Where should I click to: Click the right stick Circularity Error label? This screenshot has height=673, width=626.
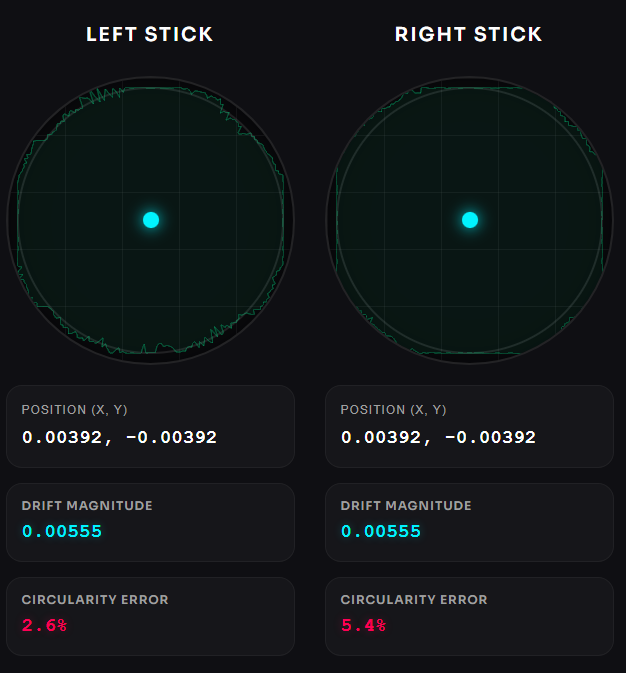414,600
